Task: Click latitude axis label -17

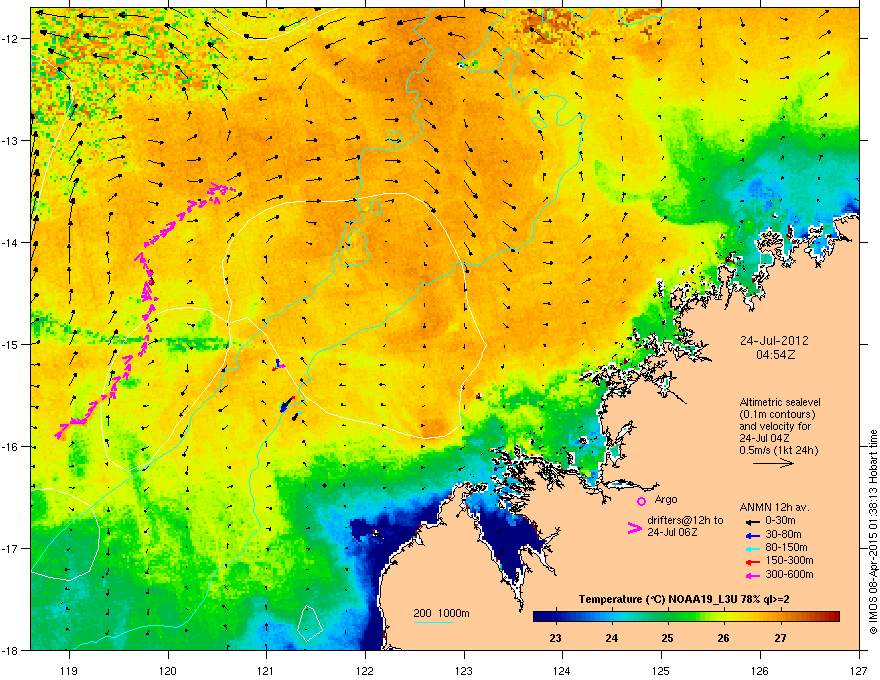Action: tap(11, 548)
